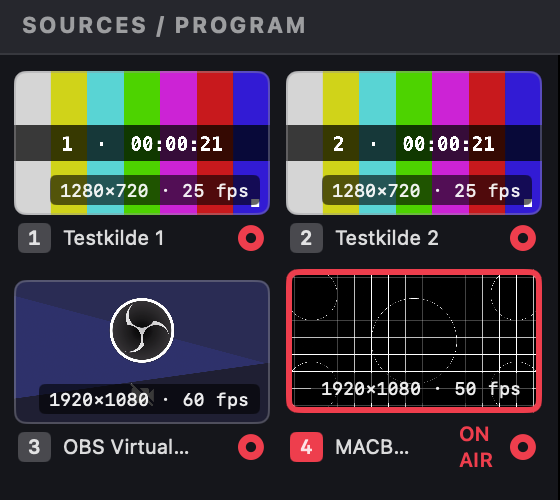Screen dimensions: 560x500
Task: Click the Testkilde 2 source name
Action: click(387, 238)
